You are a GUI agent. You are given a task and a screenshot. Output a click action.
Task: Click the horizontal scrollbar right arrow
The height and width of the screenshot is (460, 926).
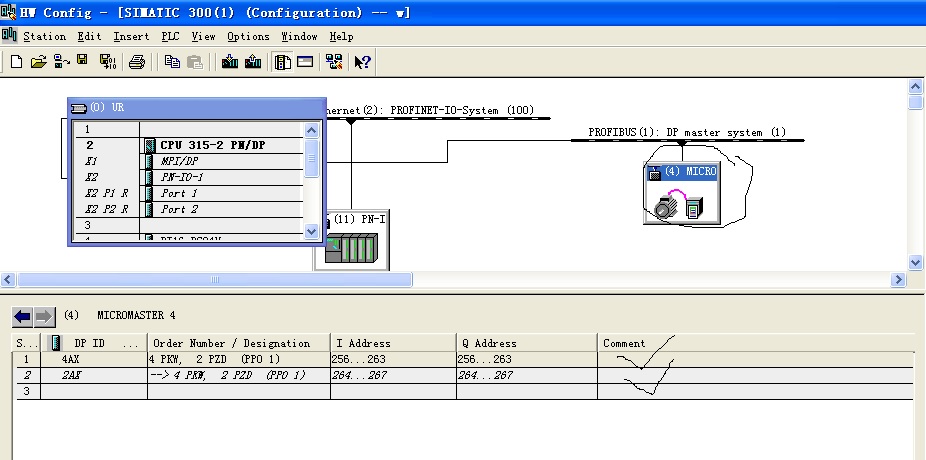[x=898, y=279]
